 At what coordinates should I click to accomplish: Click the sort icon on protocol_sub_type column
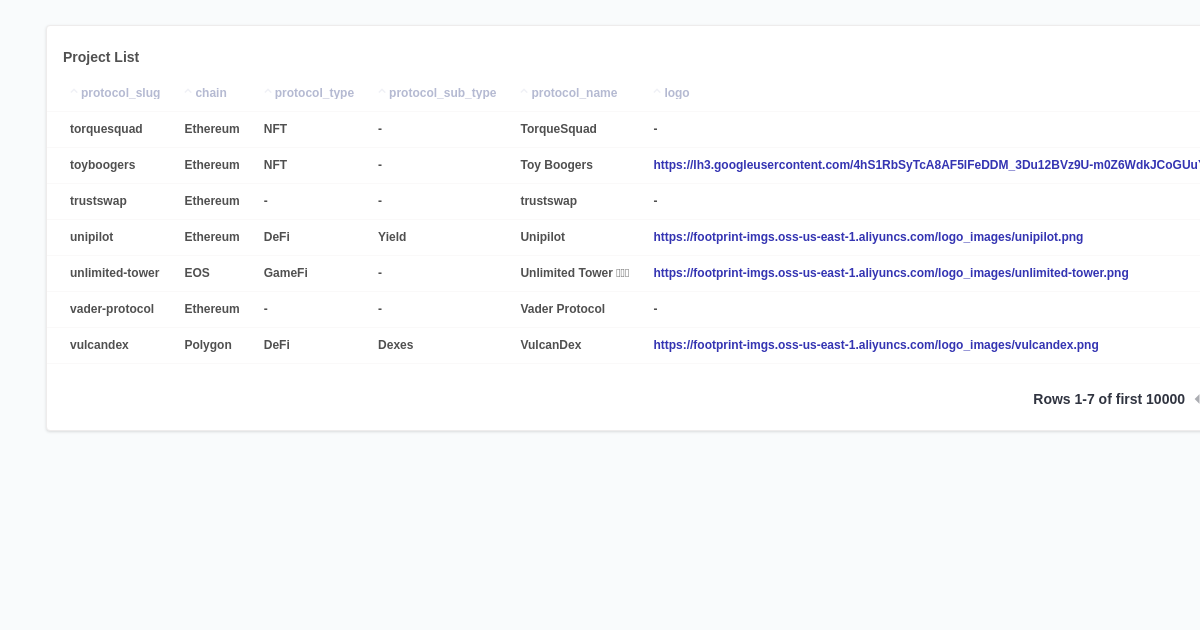tap(382, 92)
